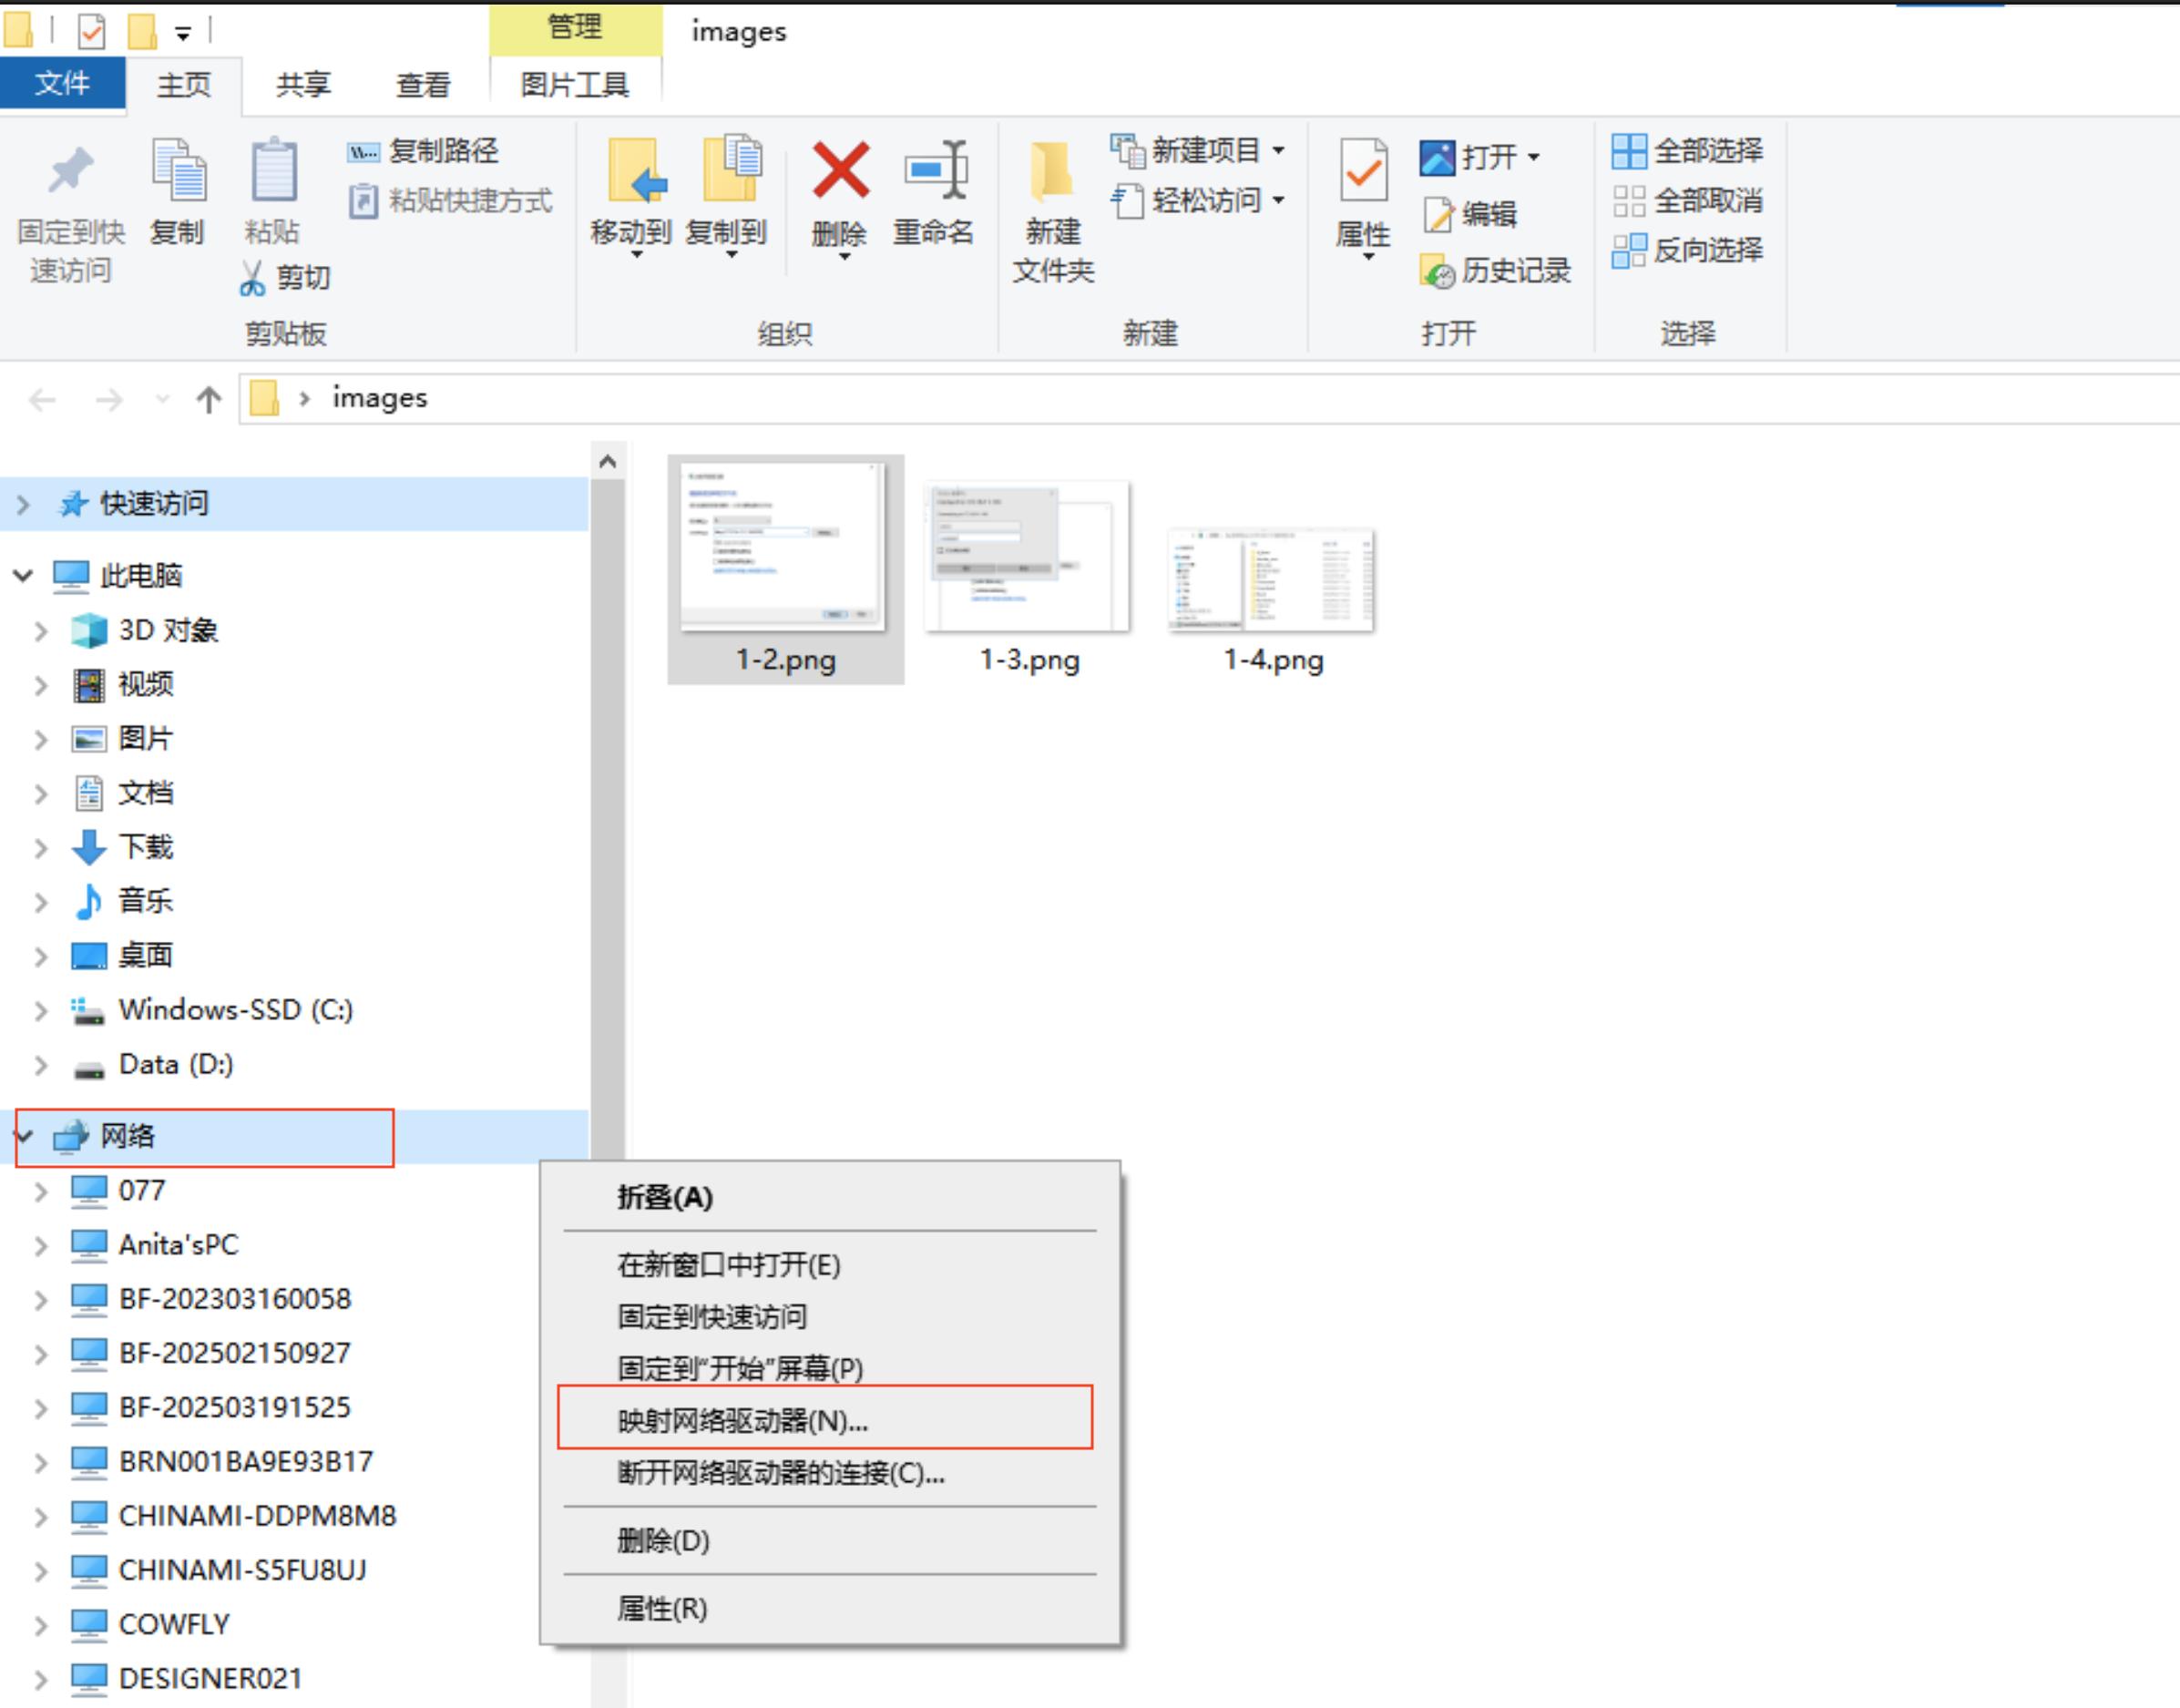Click the Cut scissors icon
Image resolution: width=2180 pixels, height=1708 pixels.
click(x=253, y=278)
